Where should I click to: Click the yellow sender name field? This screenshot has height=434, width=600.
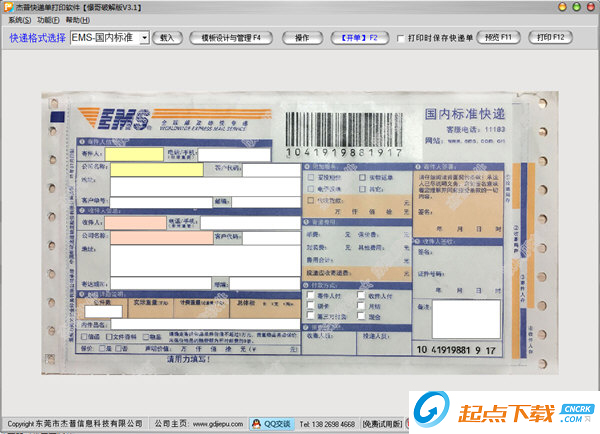134,154
